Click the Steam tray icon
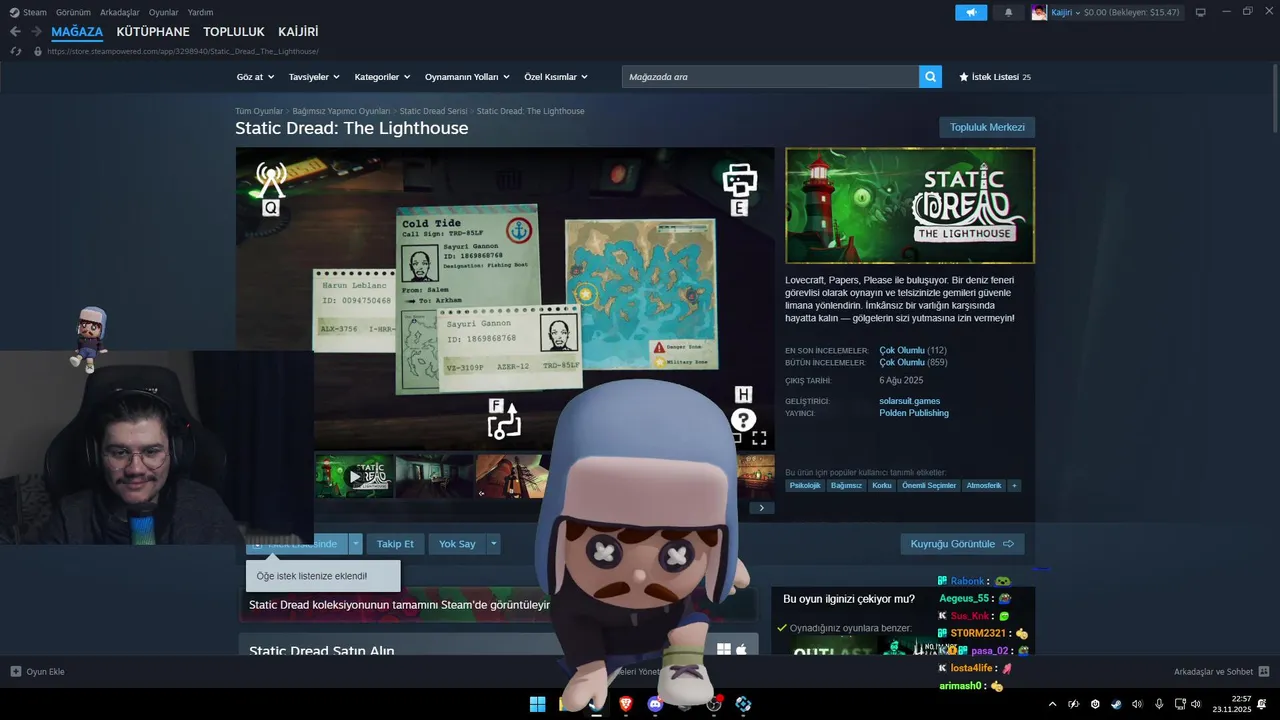The width and height of the screenshot is (1280, 720). pyautogui.click(x=1116, y=704)
